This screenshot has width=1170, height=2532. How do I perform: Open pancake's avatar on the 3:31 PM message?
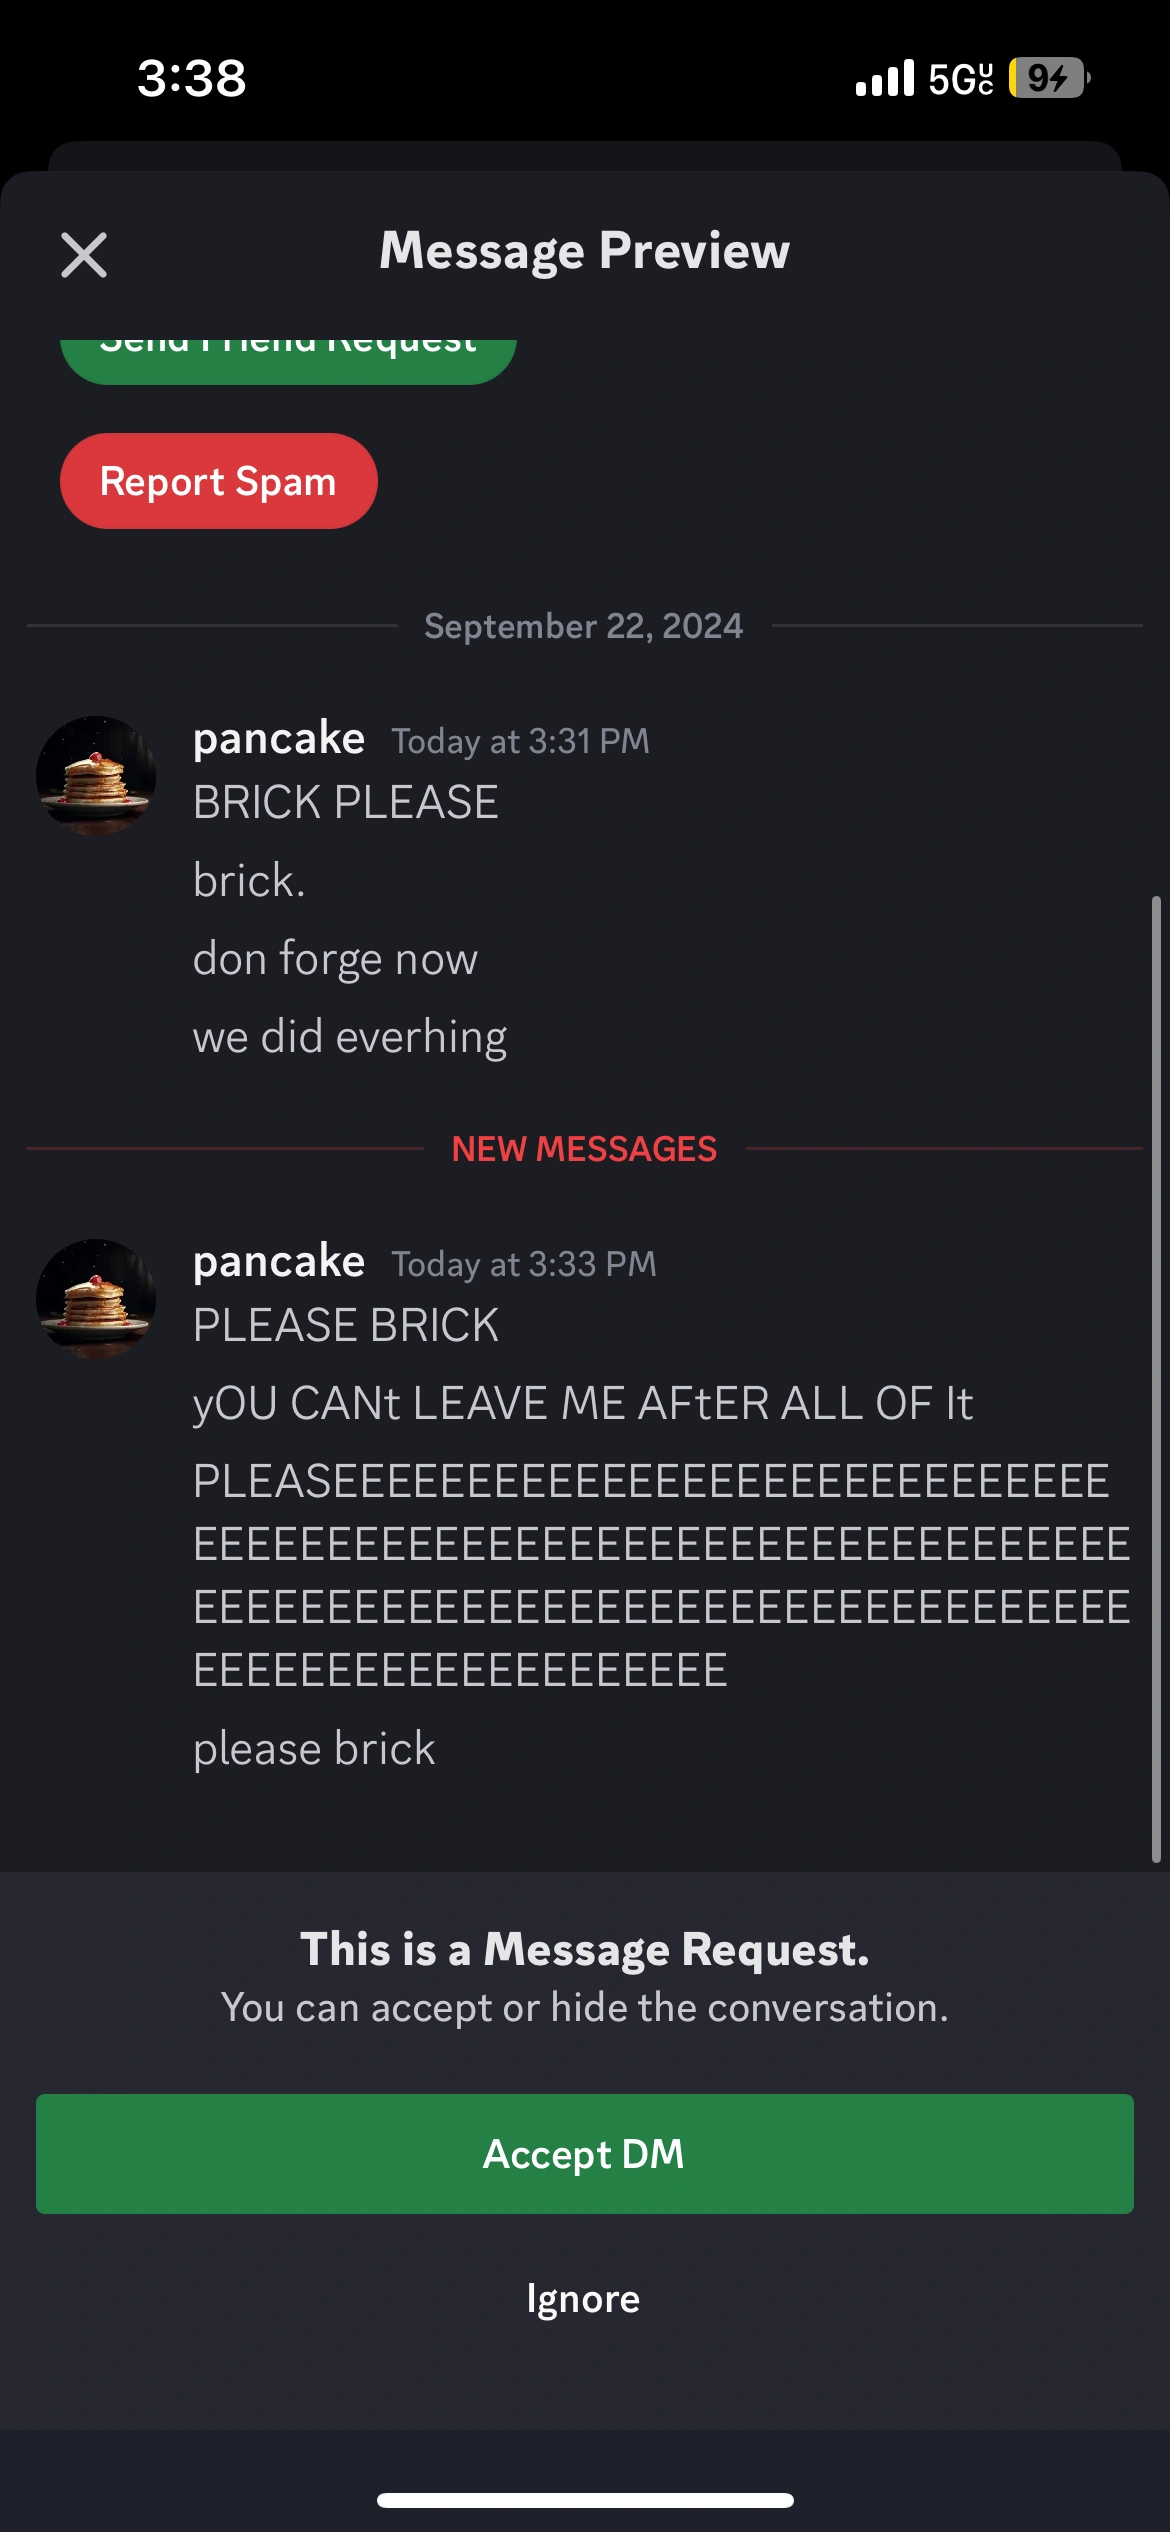pos(96,775)
